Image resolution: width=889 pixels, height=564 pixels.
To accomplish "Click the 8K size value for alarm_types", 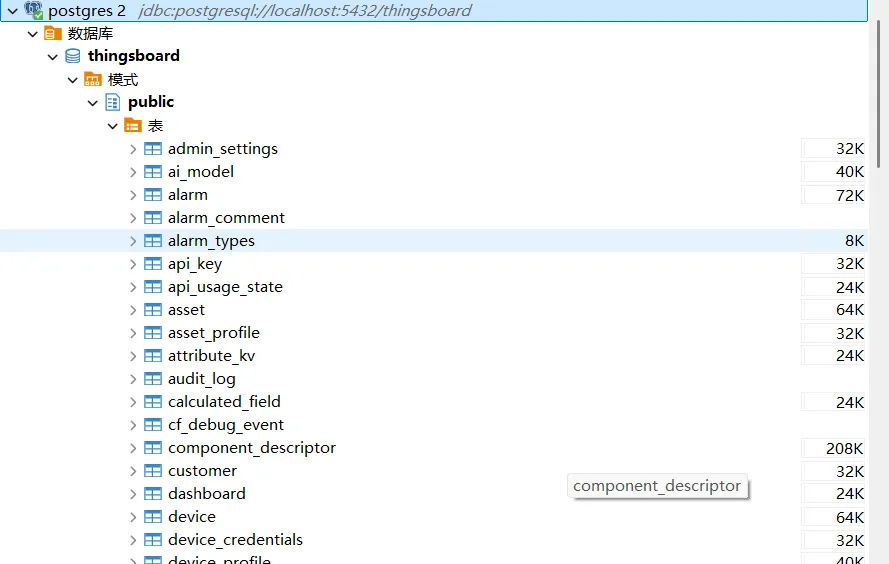I will tap(854, 241).
